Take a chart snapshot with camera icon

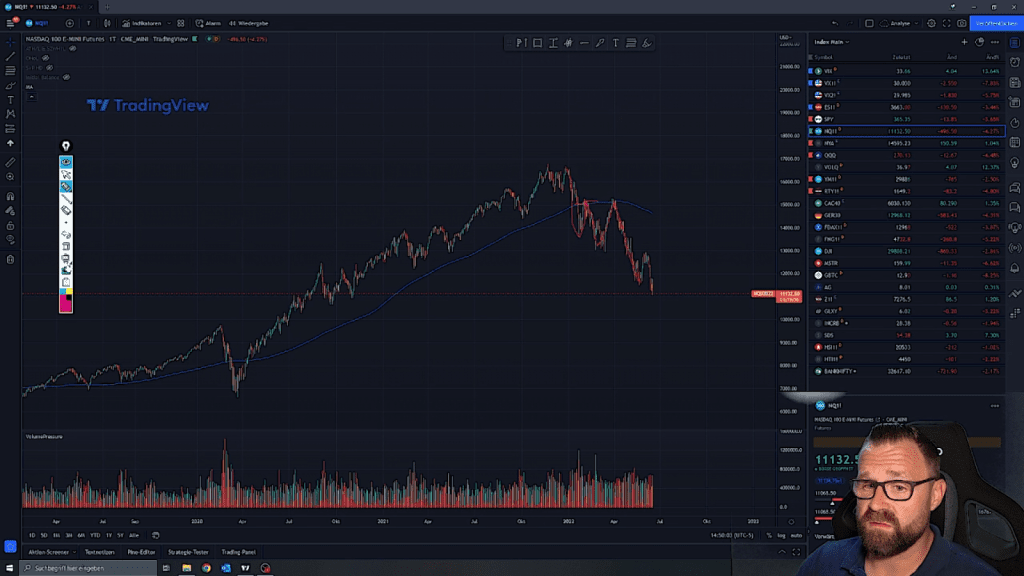coord(962,23)
